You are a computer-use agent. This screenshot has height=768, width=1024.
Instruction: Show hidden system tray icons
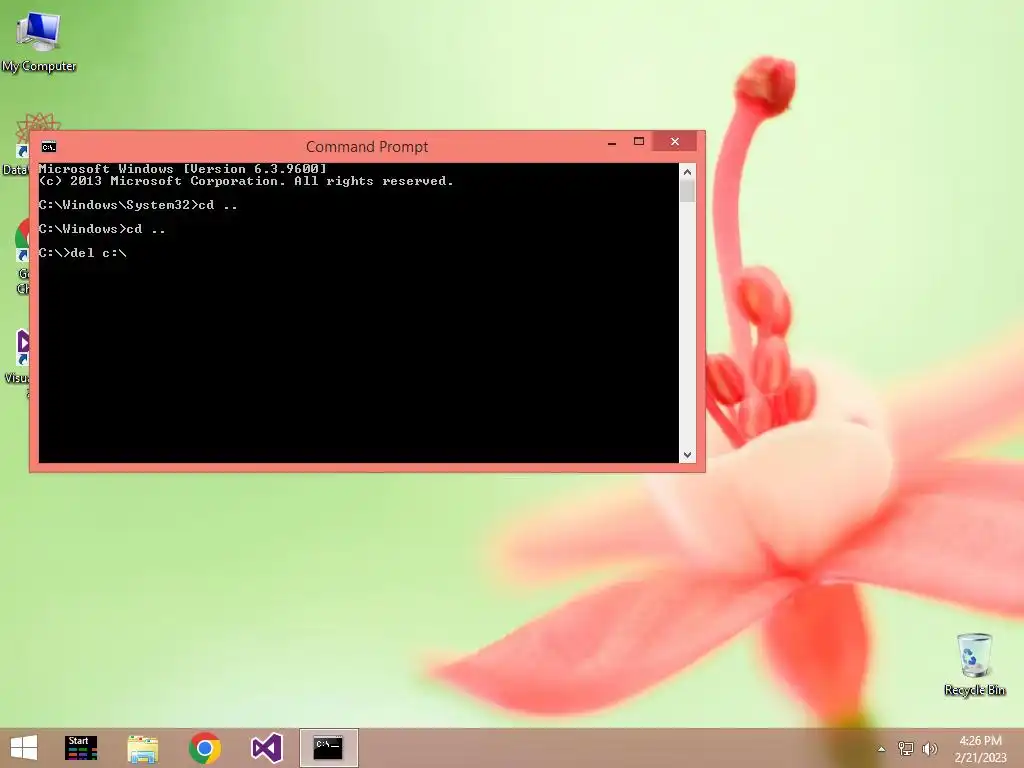click(882, 749)
